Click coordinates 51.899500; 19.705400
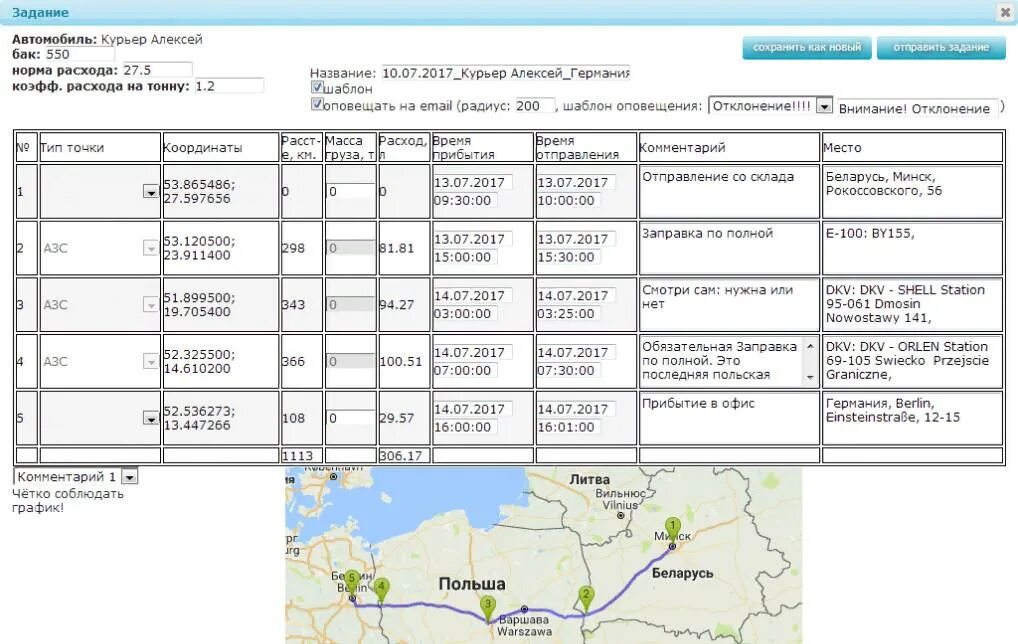Screen dimensions: 1018x644 click(199, 304)
